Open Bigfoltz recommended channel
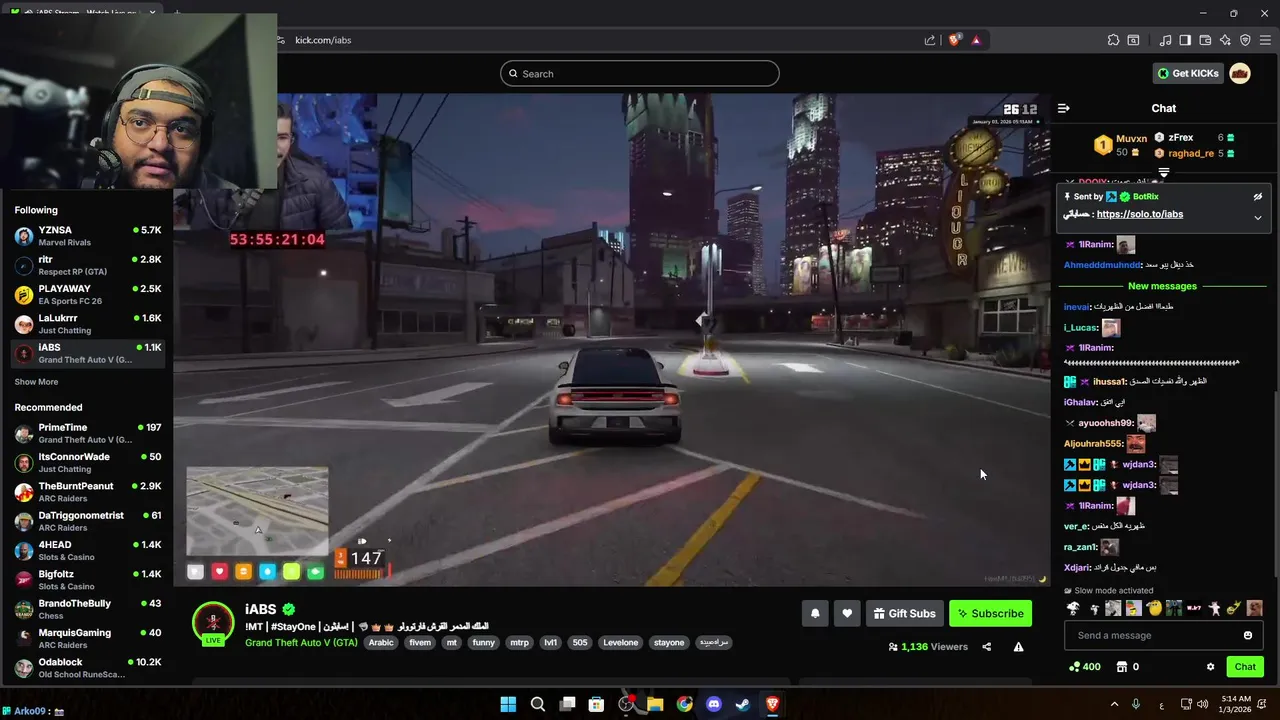 coord(88,580)
